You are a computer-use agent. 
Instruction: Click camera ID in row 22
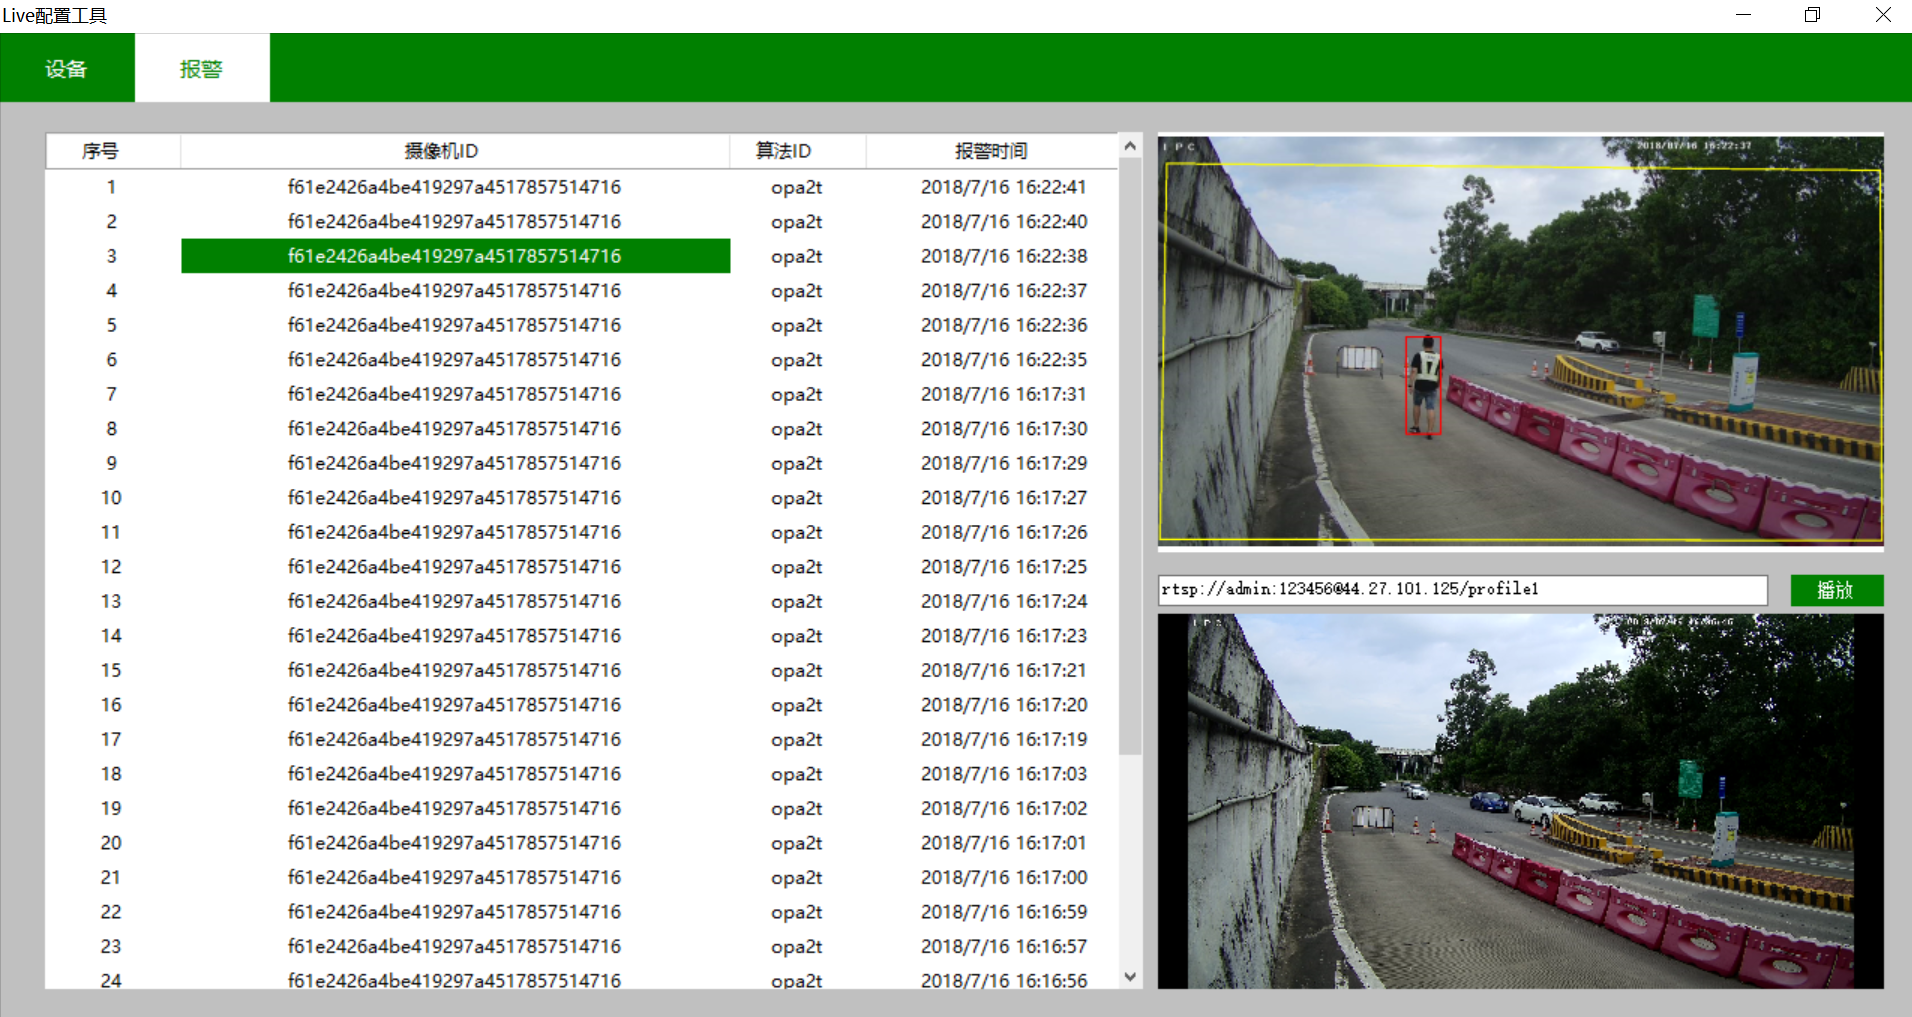click(x=455, y=912)
